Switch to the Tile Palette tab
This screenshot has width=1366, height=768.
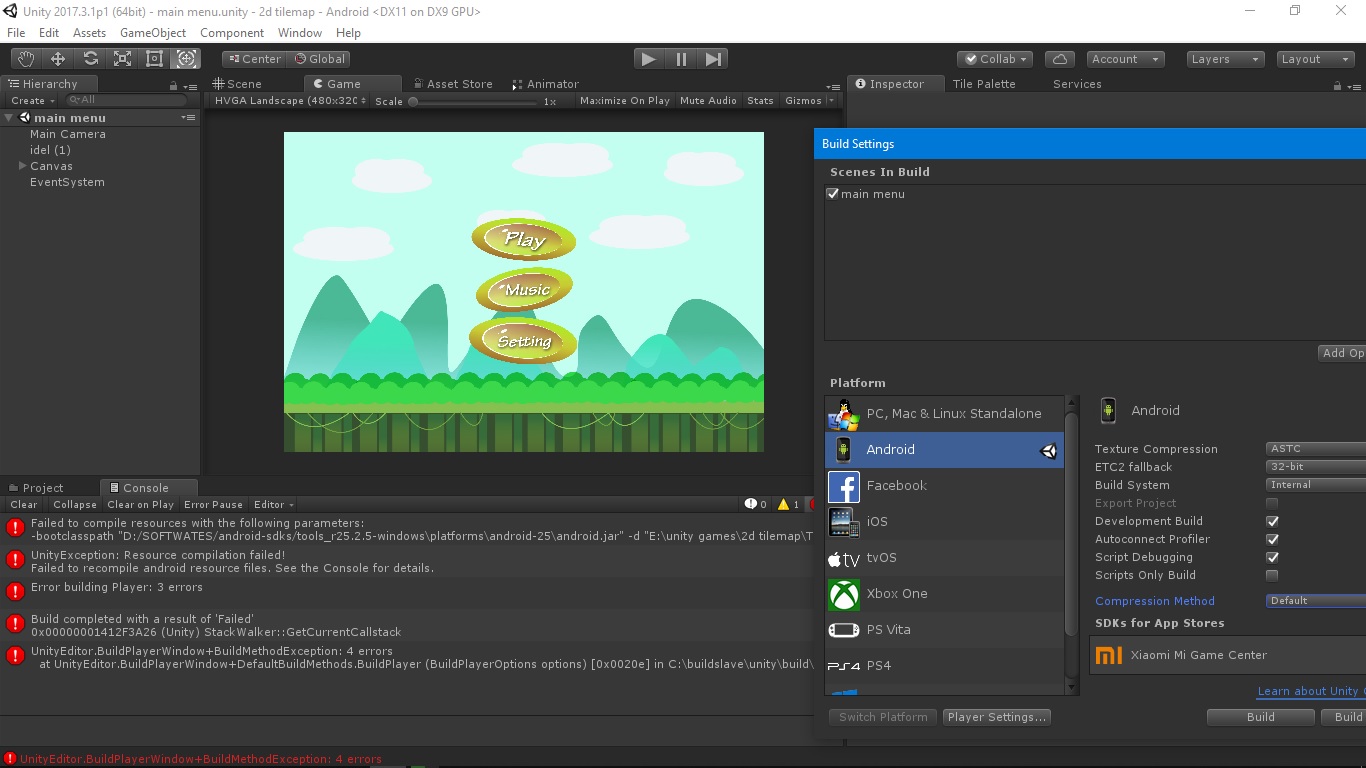click(984, 84)
